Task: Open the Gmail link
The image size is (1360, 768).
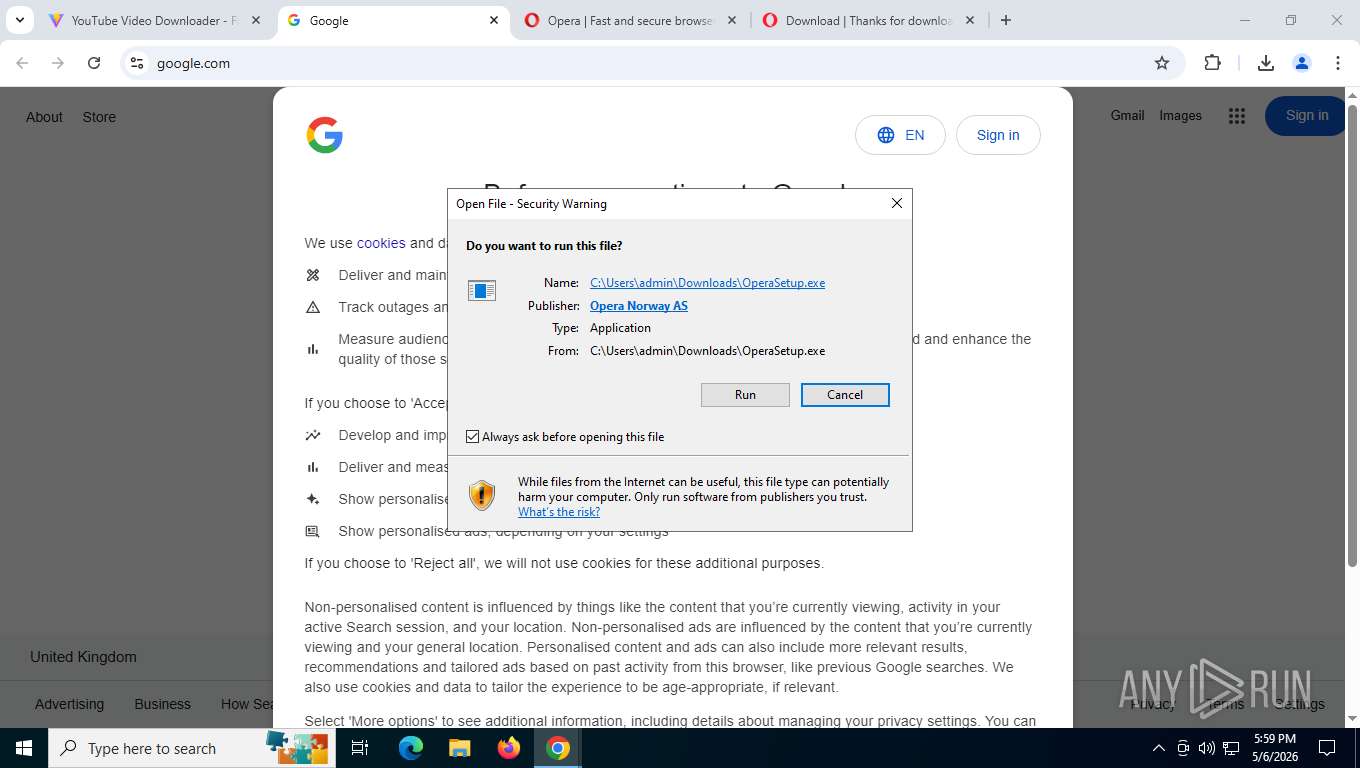Action: click(1127, 116)
